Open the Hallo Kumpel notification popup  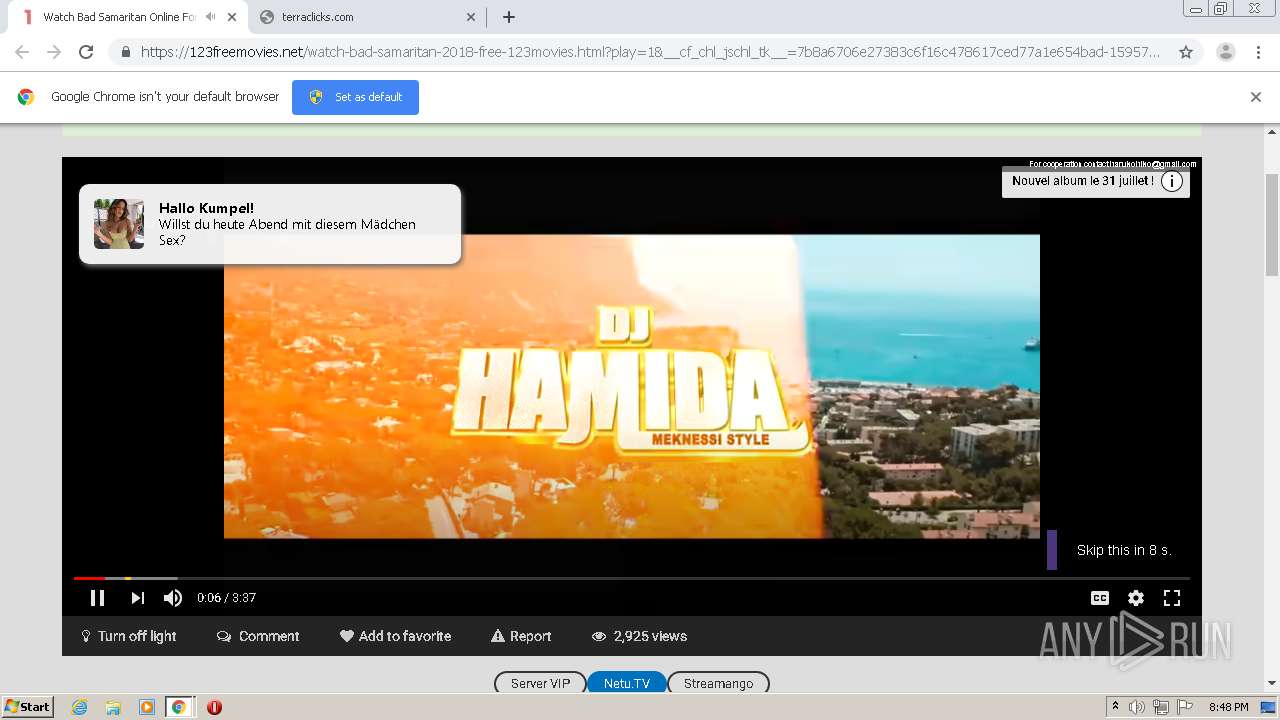270,224
